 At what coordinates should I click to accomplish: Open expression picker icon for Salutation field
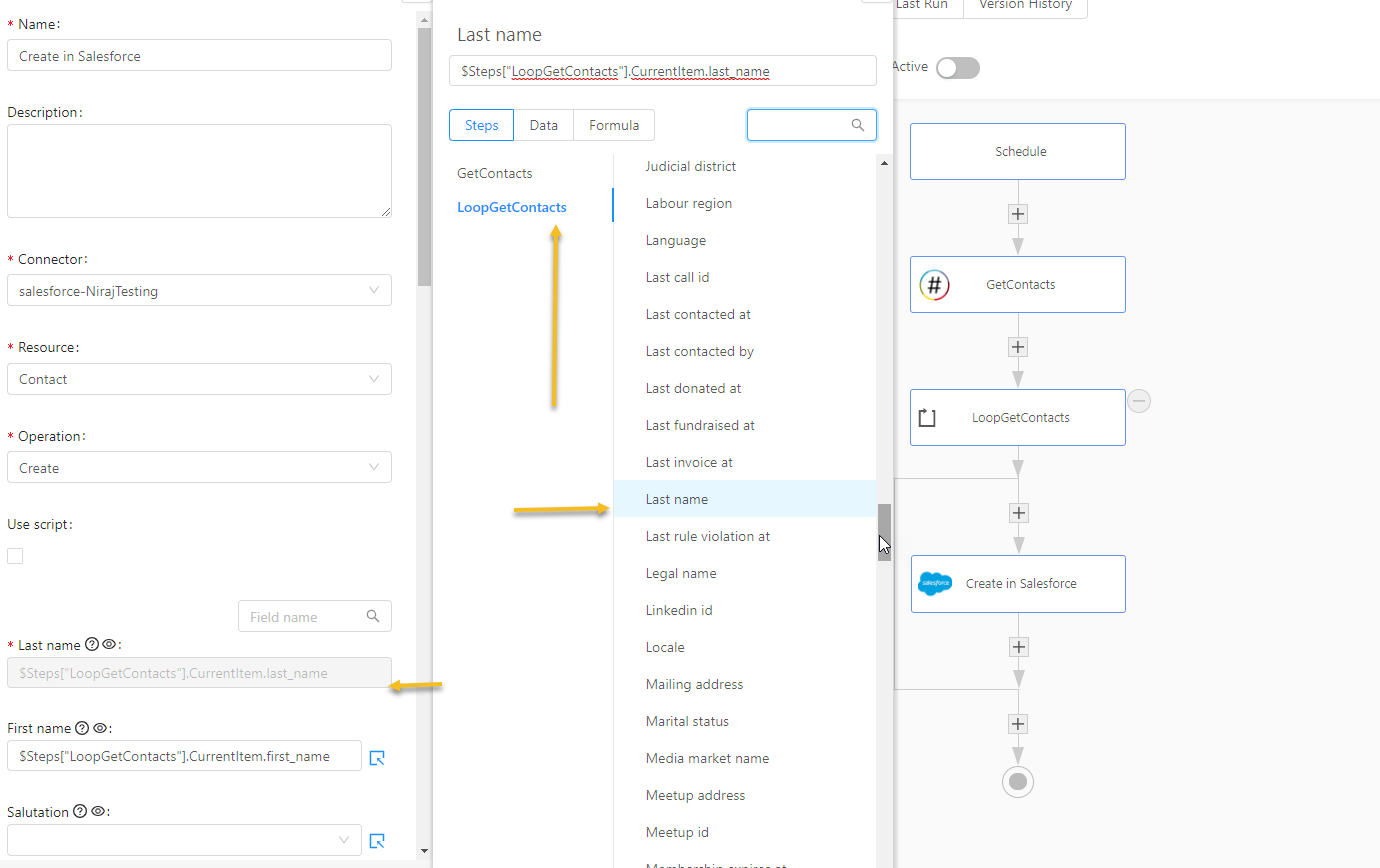[x=377, y=841]
